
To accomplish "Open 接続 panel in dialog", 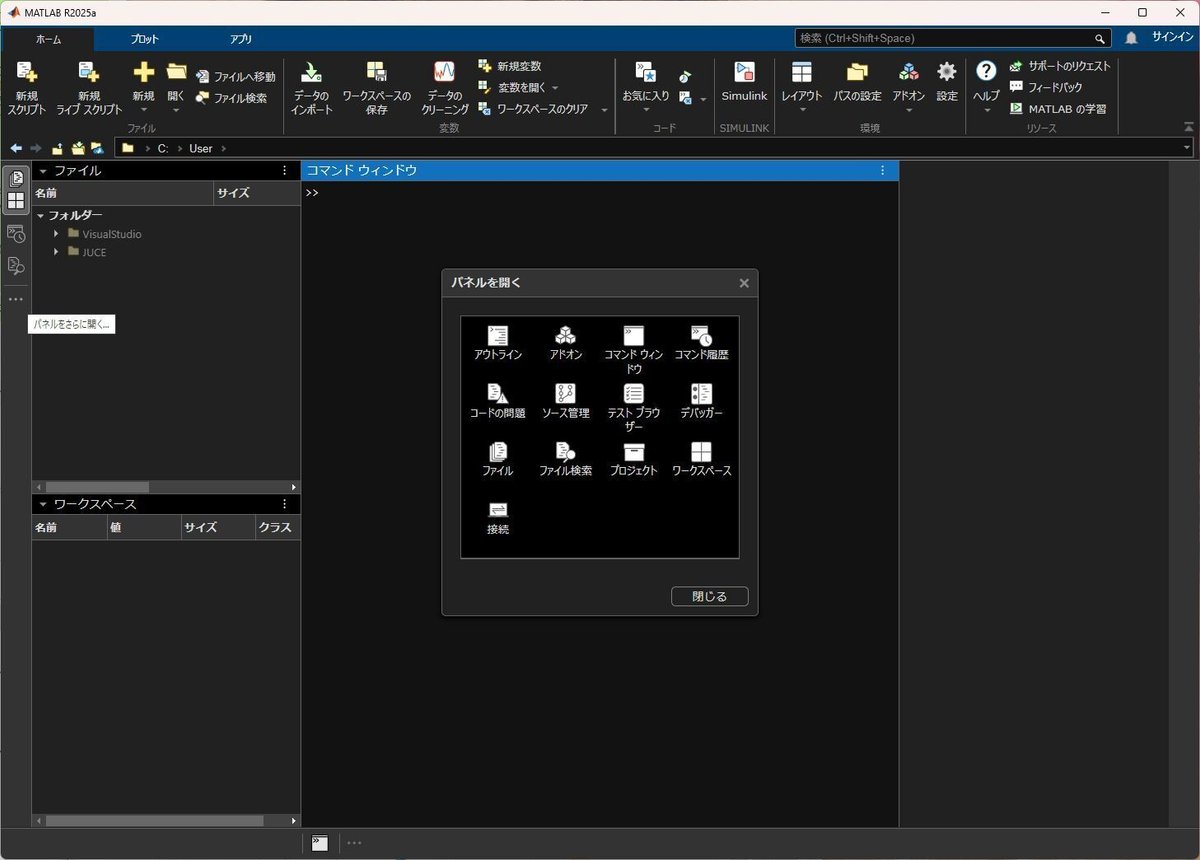I will click(497, 518).
